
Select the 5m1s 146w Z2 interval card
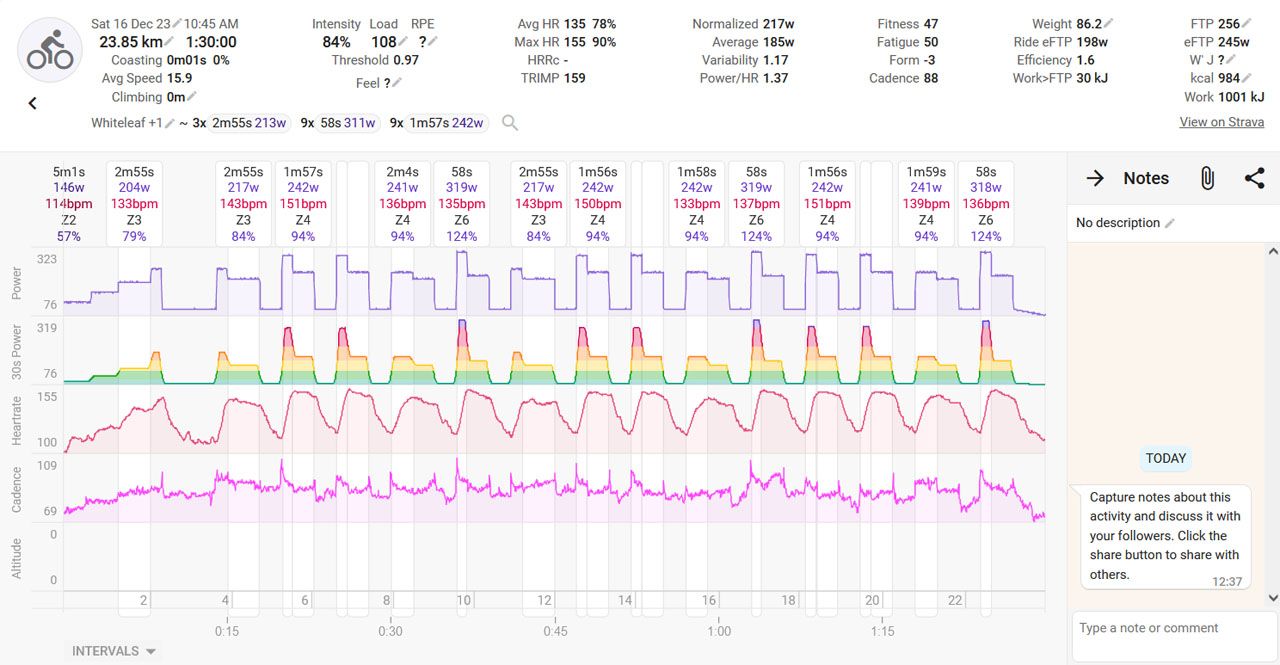tap(69, 204)
